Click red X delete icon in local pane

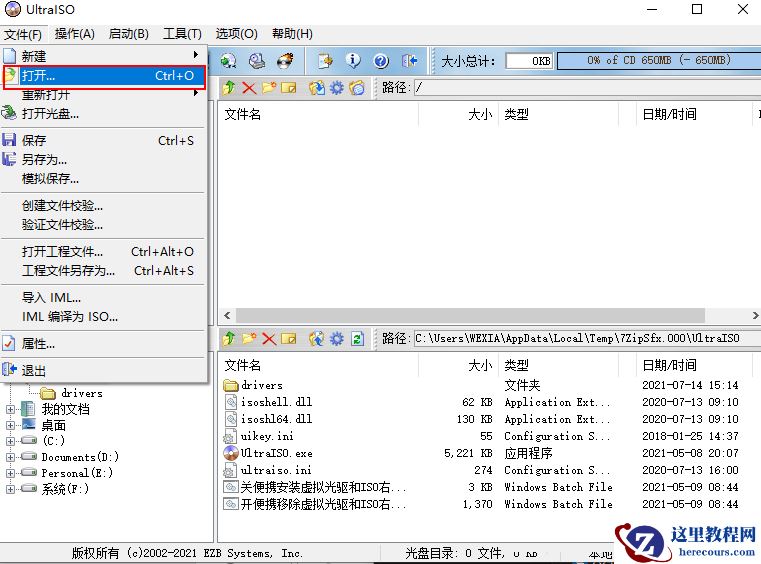point(268,338)
